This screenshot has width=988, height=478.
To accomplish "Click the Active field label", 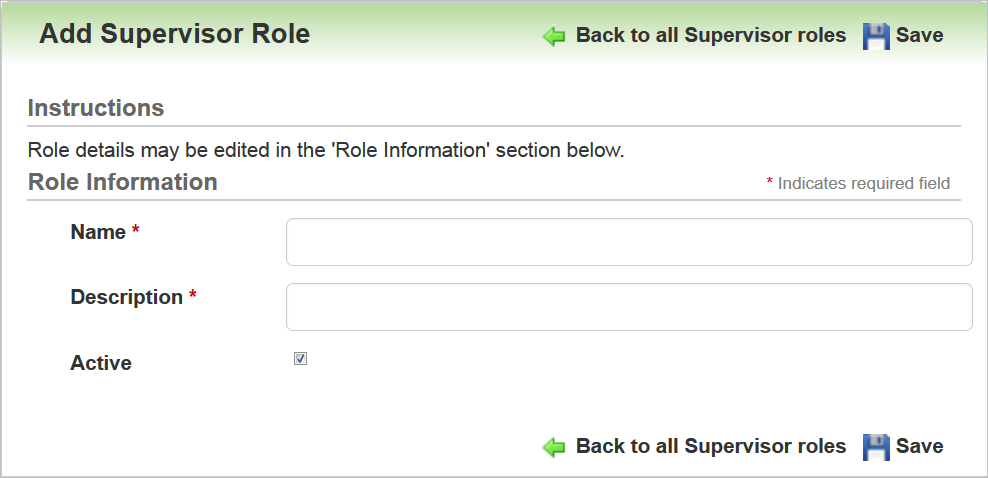I will (101, 363).
